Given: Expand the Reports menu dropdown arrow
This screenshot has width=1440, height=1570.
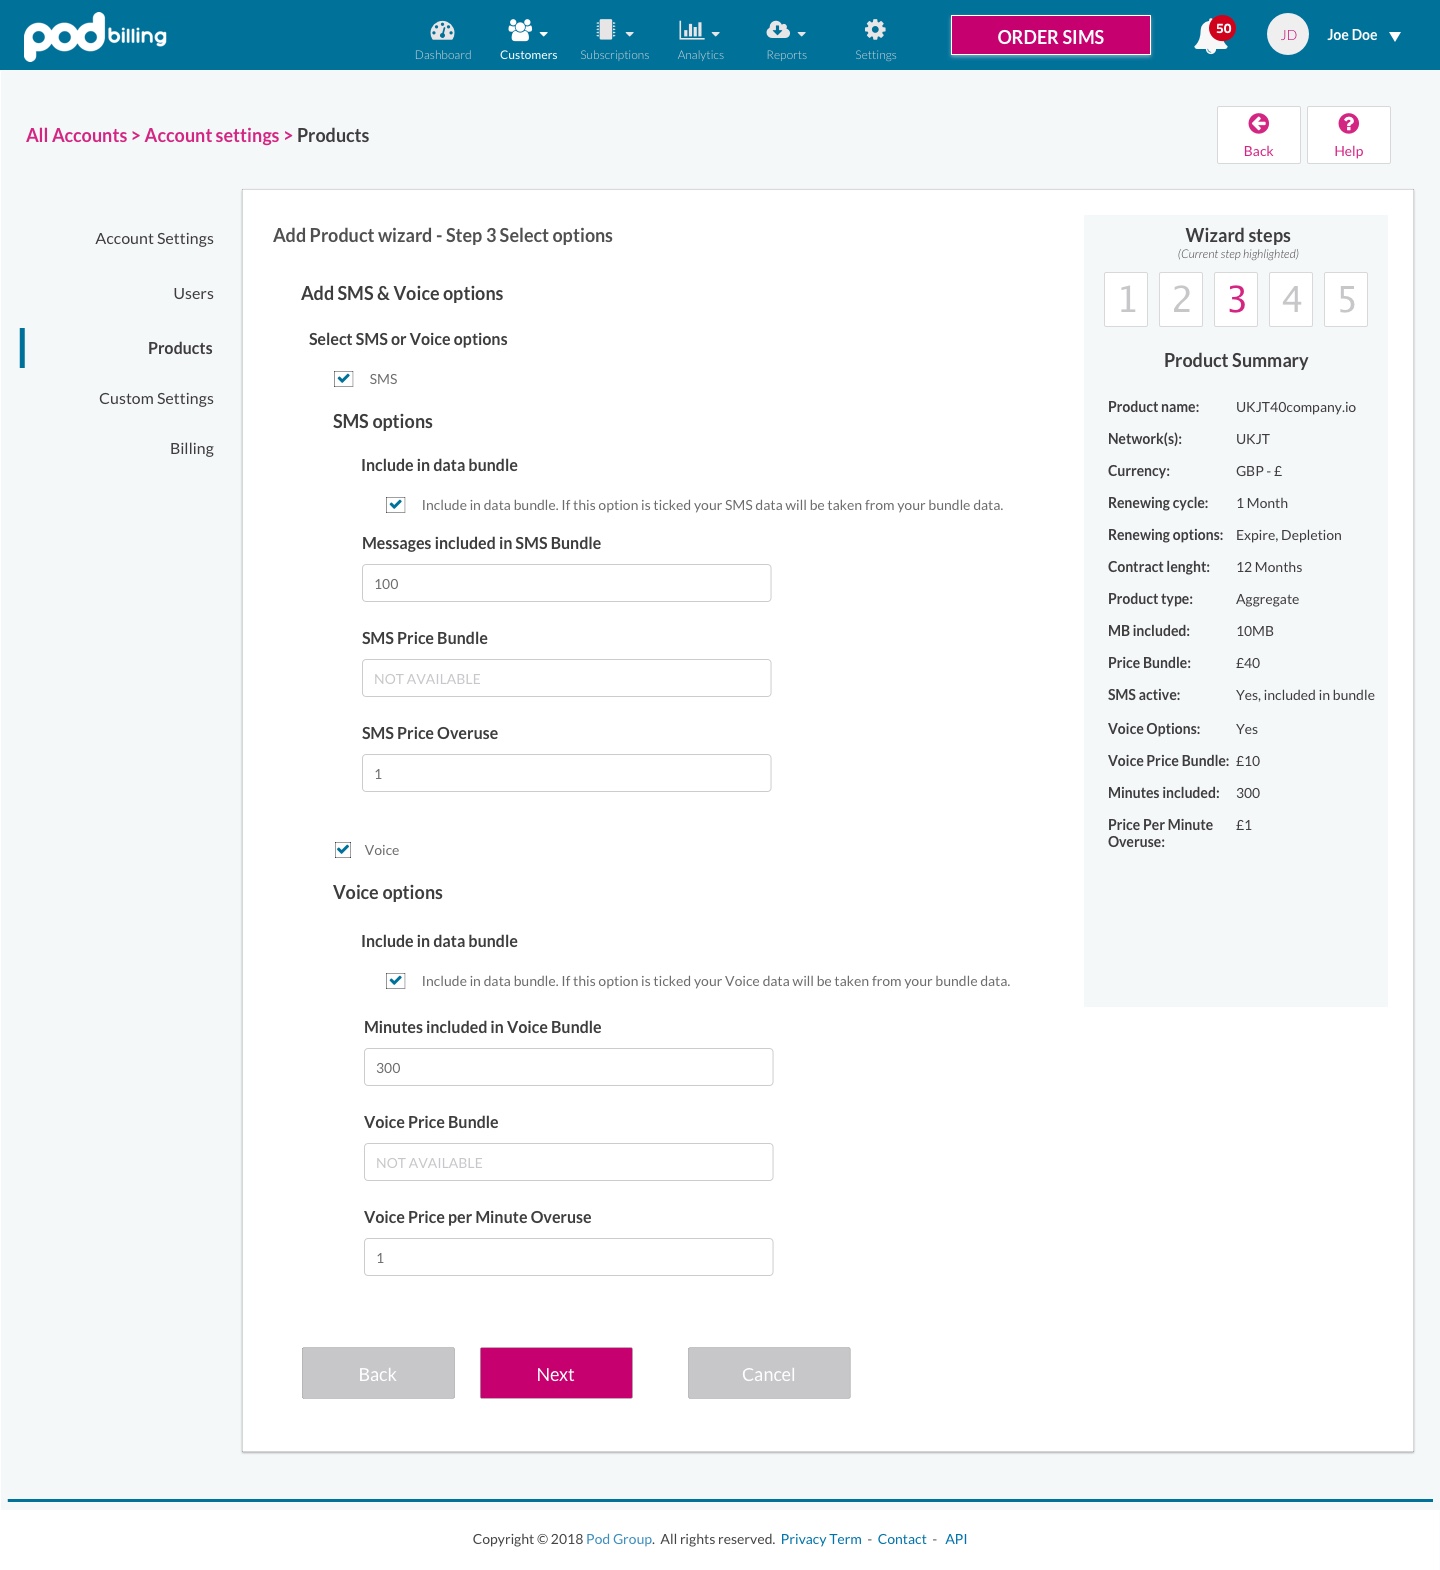Looking at the screenshot, I should pos(802,34).
